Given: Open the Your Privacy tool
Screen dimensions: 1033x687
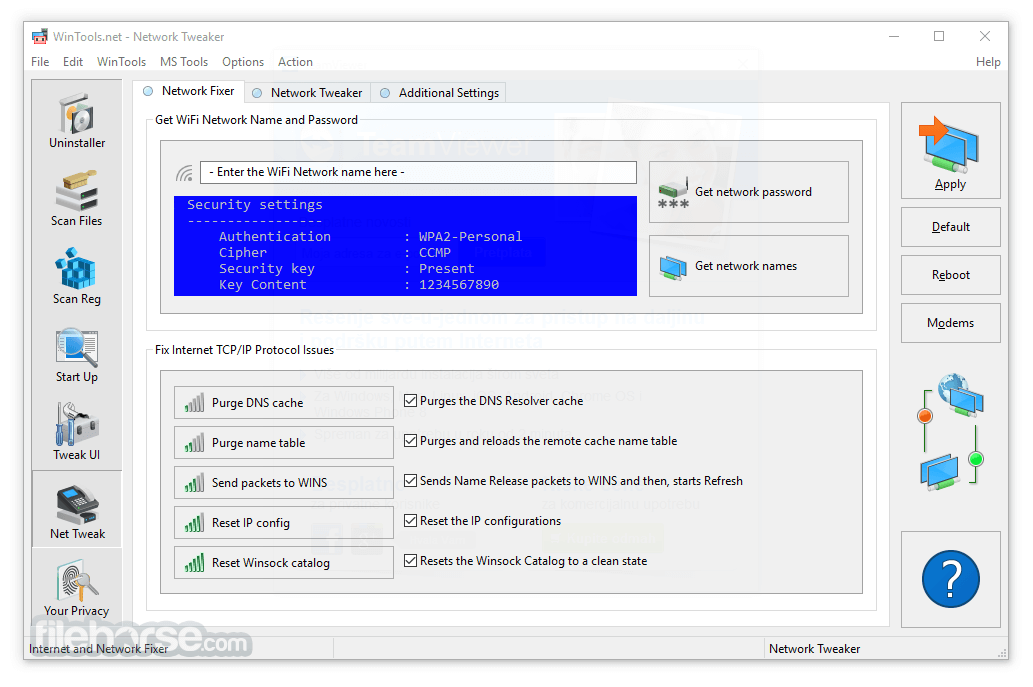Looking at the screenshot, I should click(x=76, y=588).
